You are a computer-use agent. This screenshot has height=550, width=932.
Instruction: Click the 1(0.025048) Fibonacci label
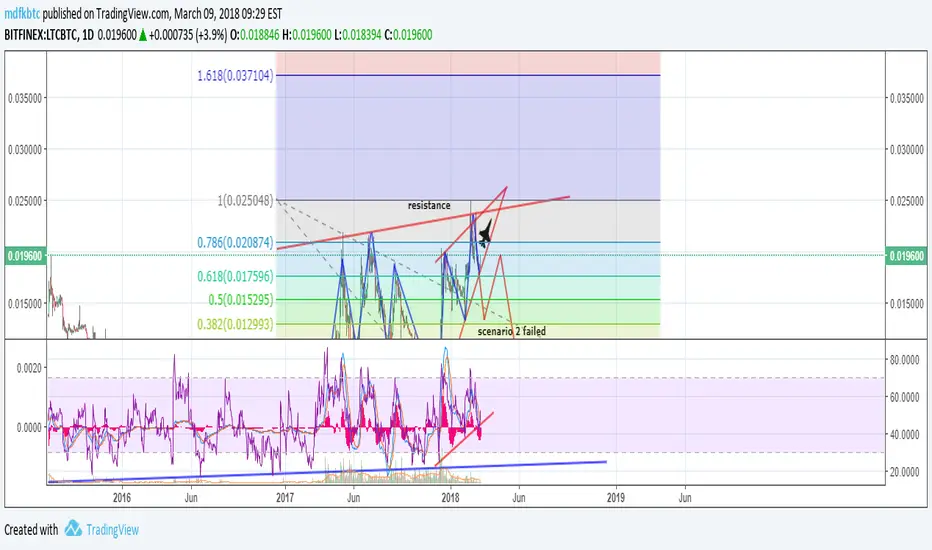click(245, 200)
